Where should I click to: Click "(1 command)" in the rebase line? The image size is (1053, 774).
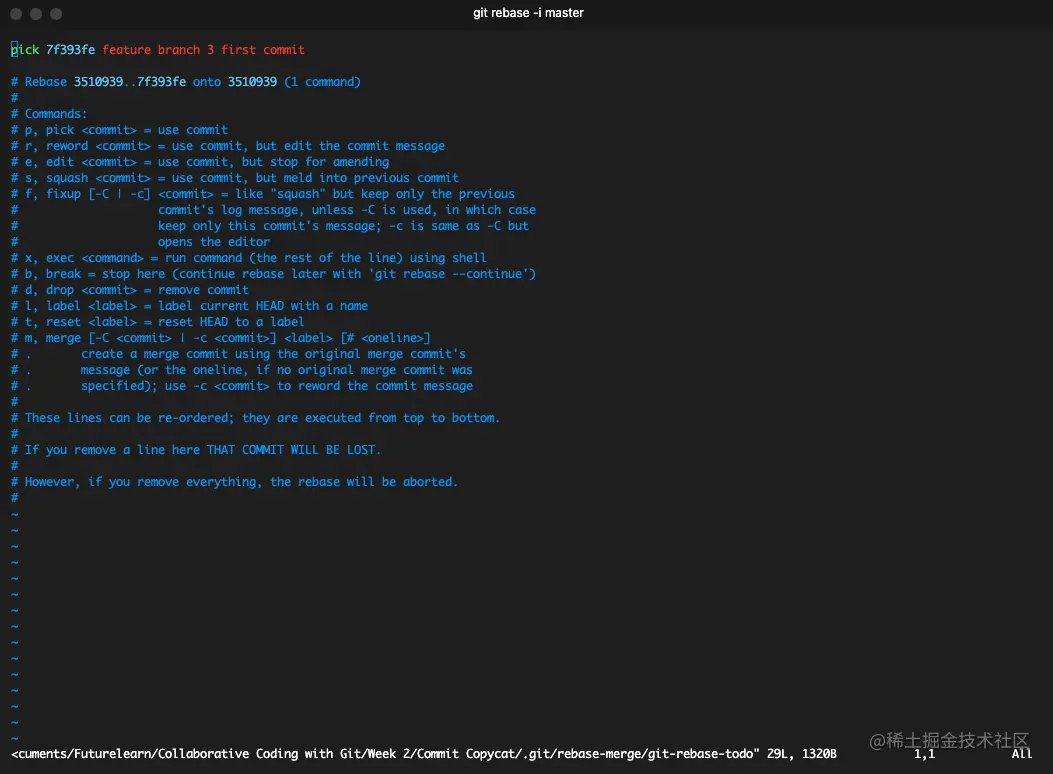coord(322,82)
